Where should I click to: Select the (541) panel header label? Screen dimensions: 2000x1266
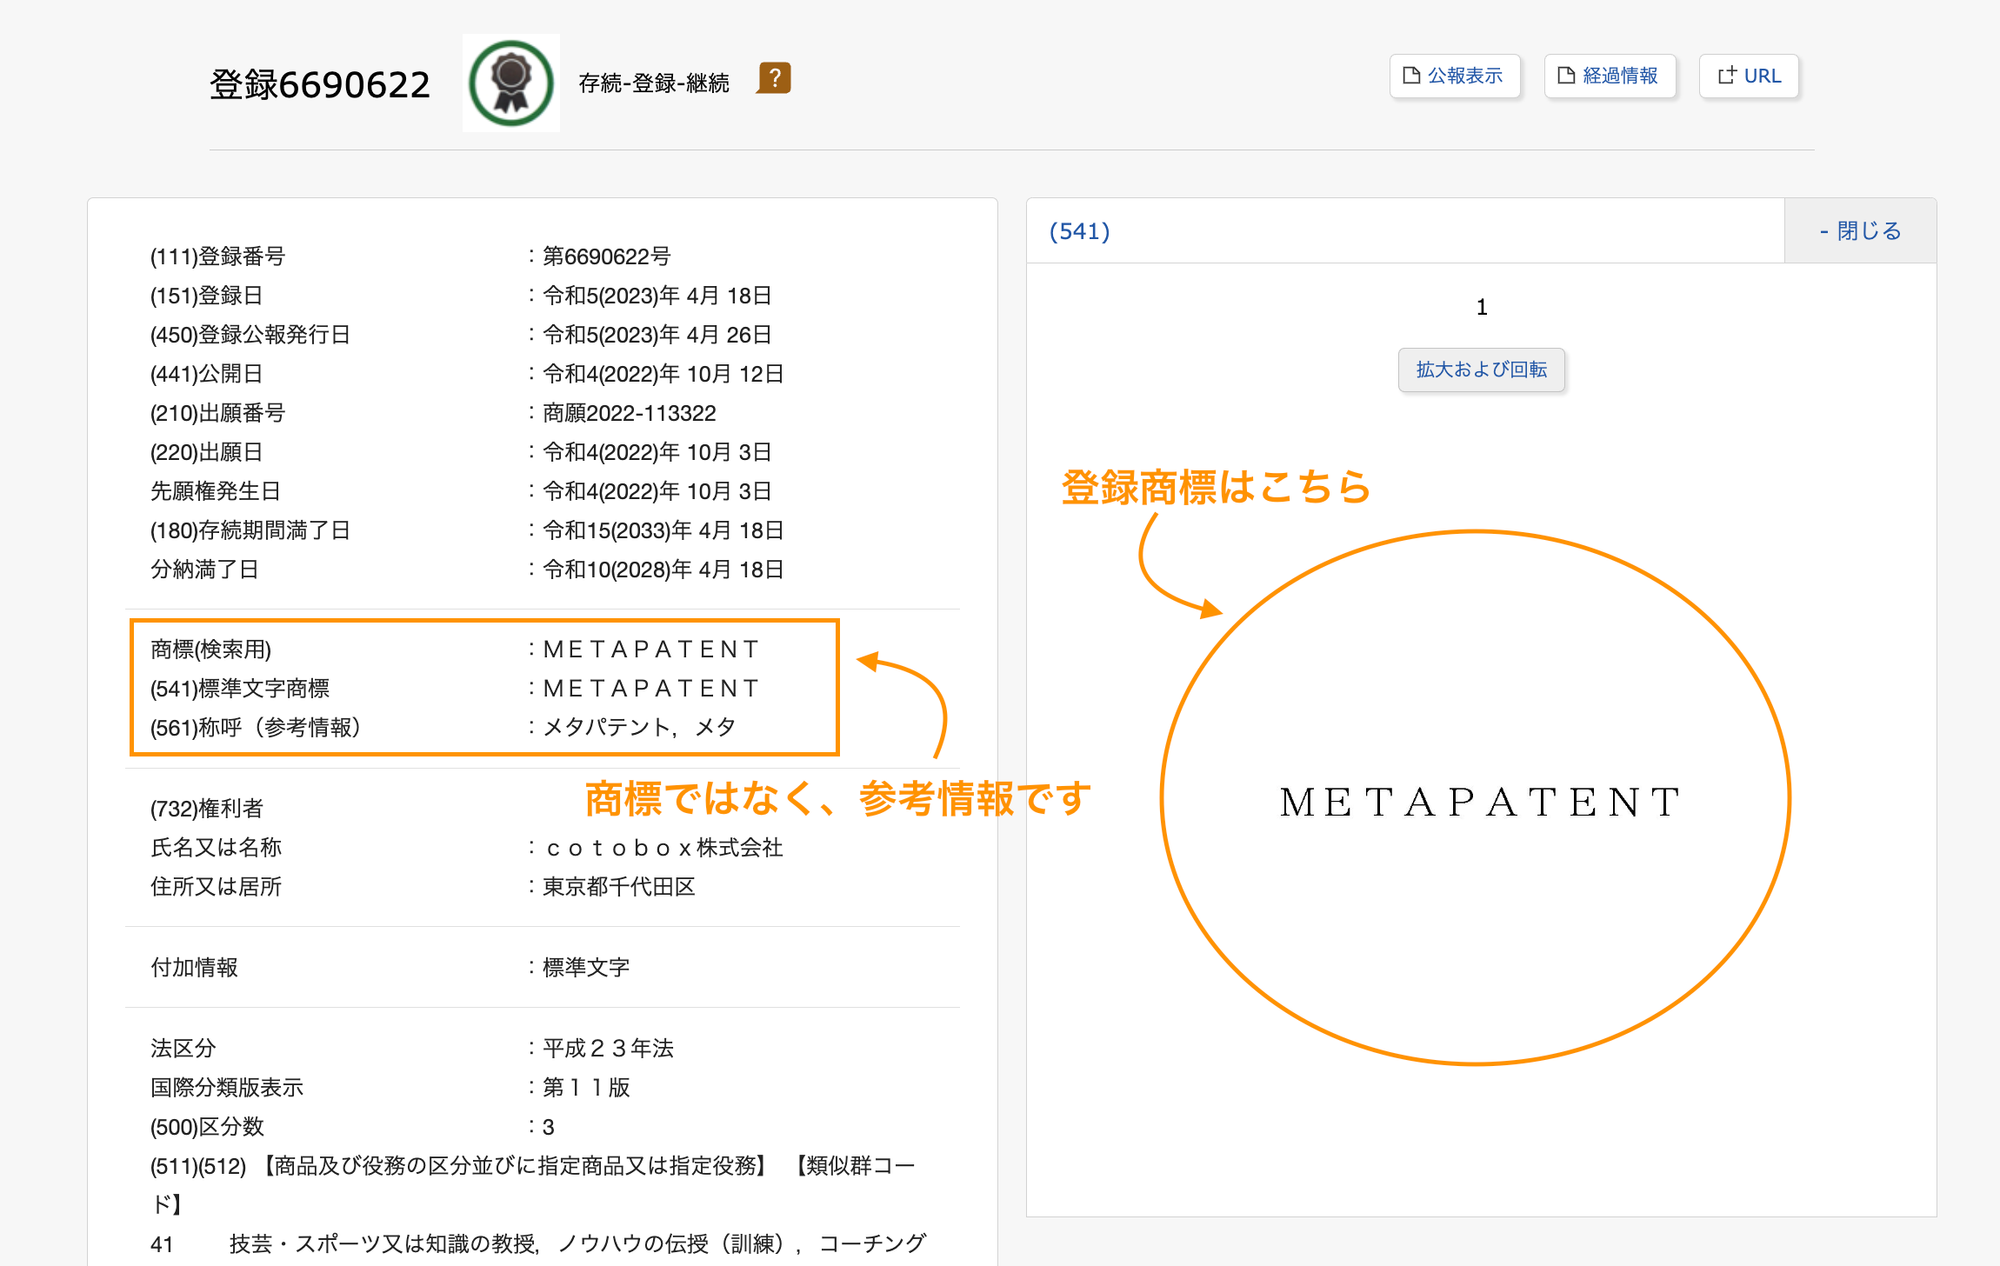[x=1079, y=231]
